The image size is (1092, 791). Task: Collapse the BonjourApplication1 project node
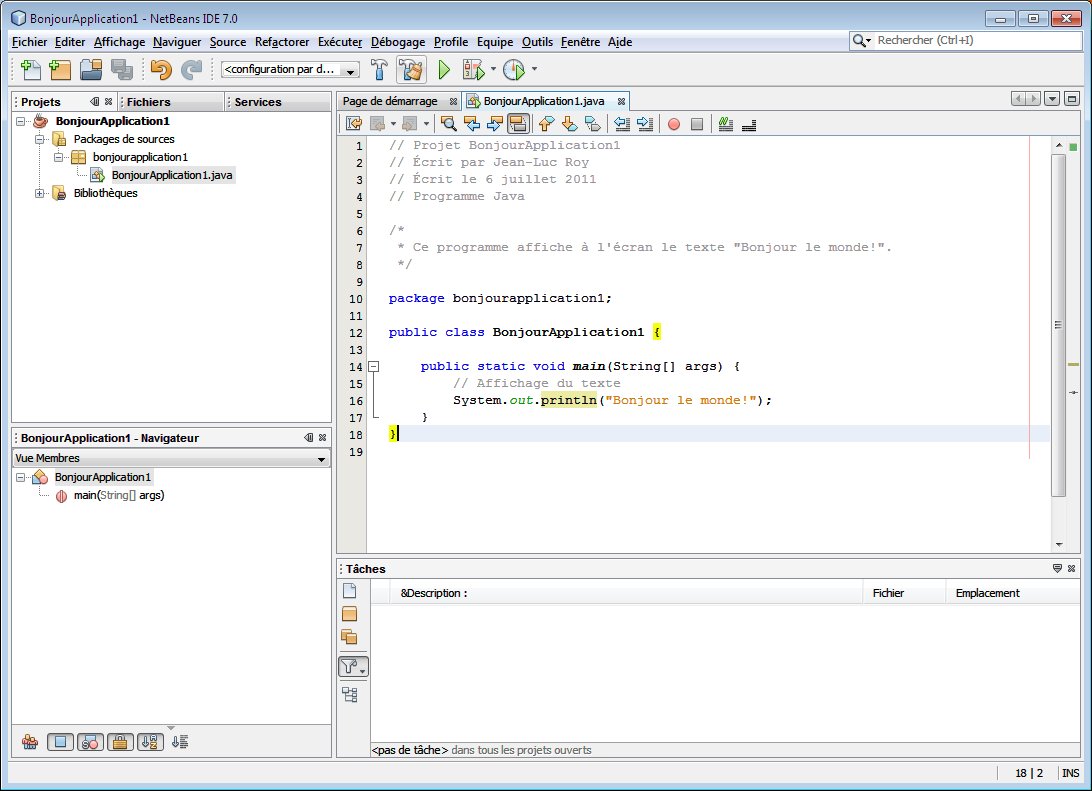coord(21,121)
